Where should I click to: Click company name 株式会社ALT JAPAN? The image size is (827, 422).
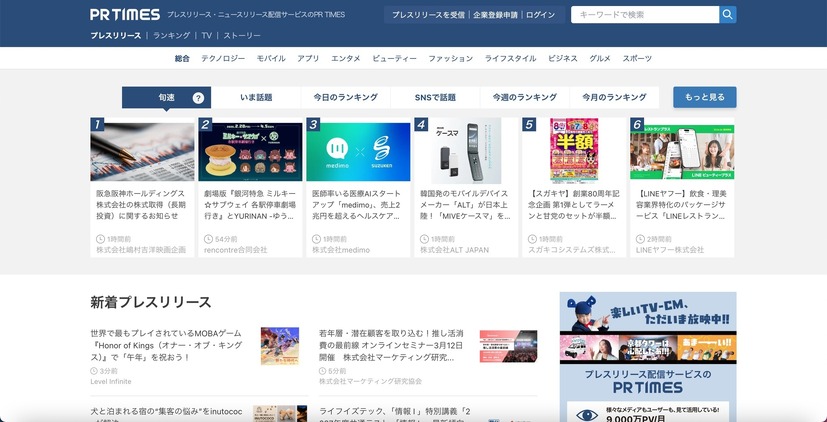[x=455, y=250]
